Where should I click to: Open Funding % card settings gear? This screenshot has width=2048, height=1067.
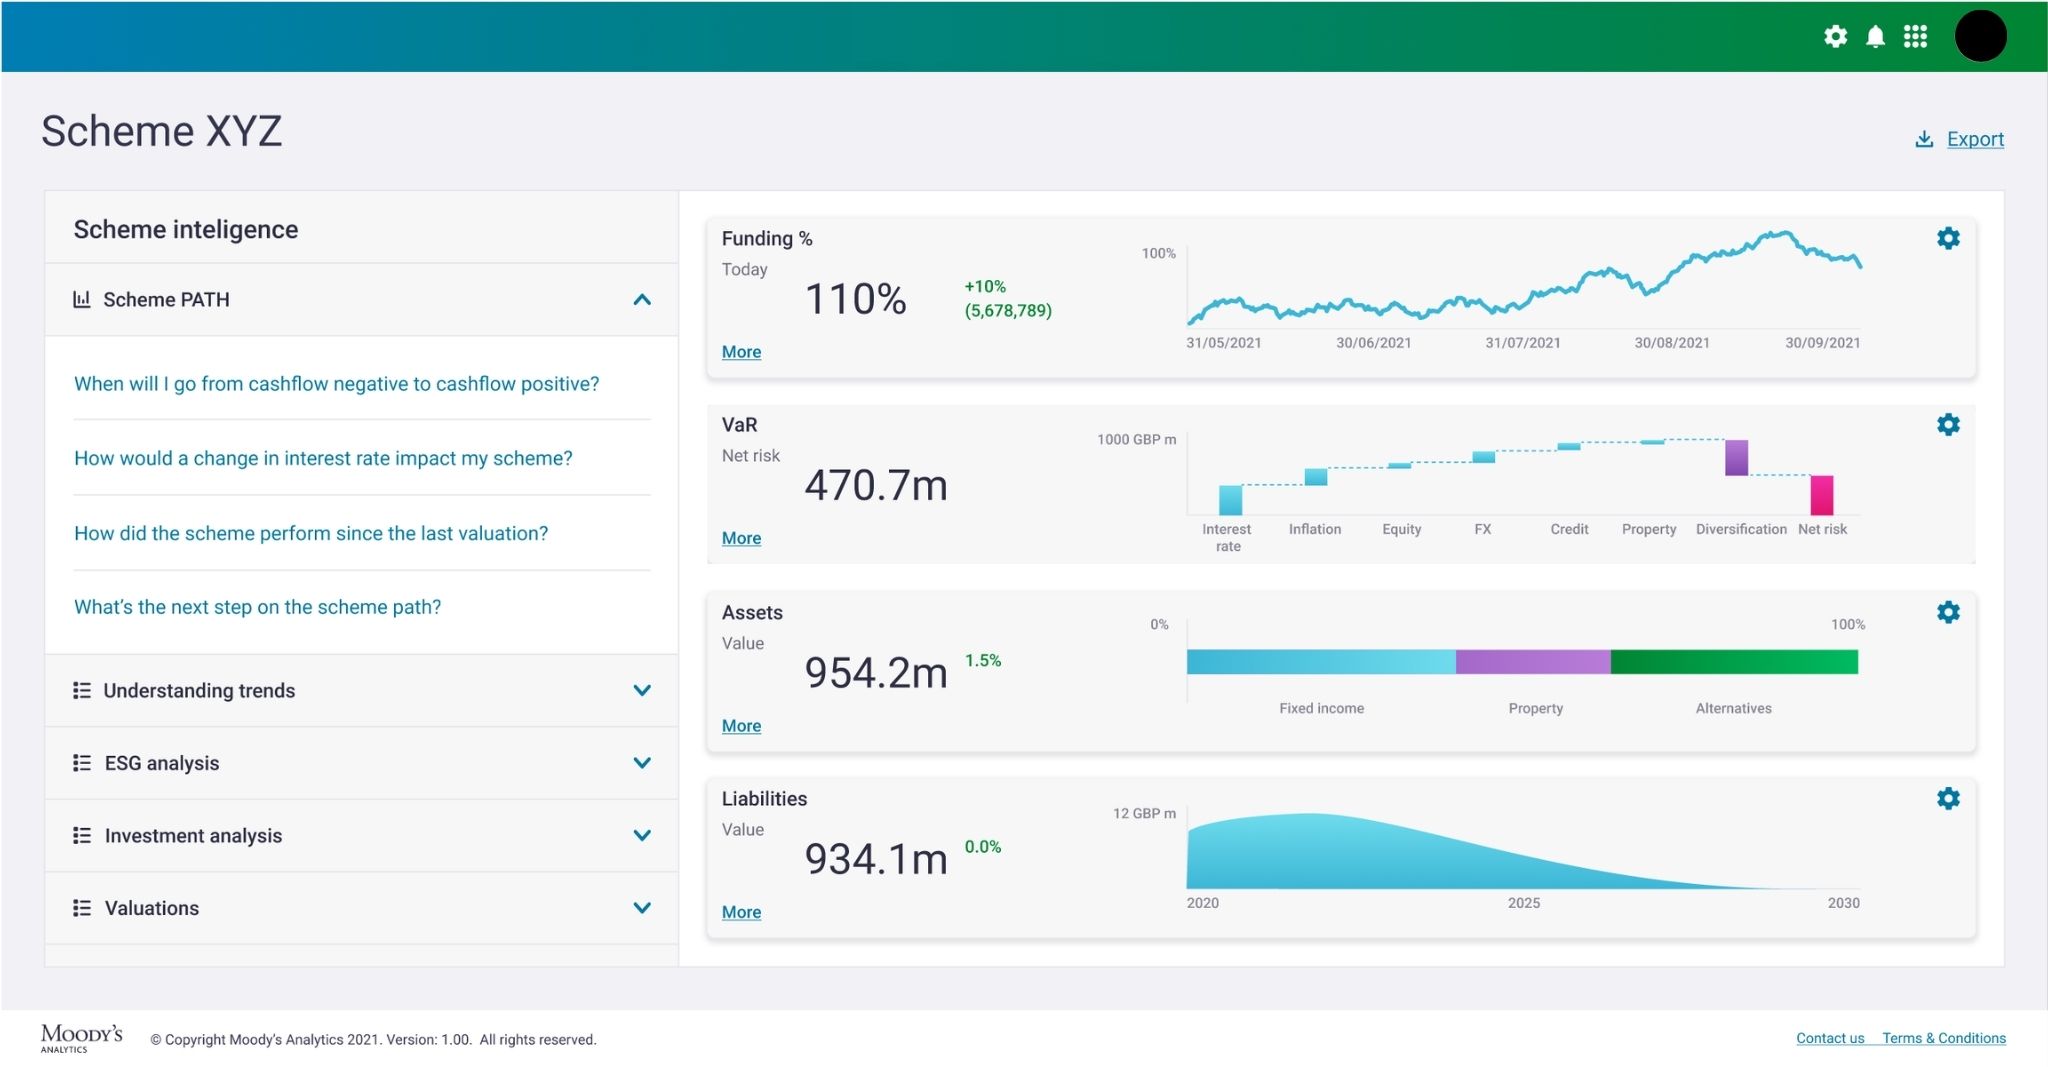pyautogui.click(x=1948, y=238)
